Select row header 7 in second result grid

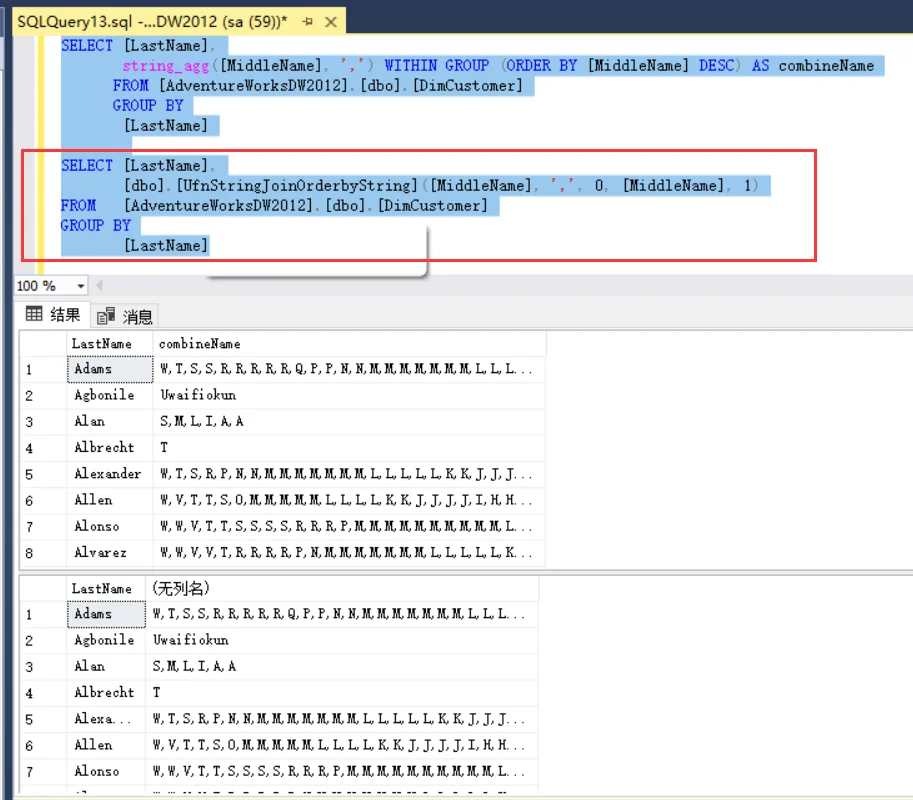(43, 771)
